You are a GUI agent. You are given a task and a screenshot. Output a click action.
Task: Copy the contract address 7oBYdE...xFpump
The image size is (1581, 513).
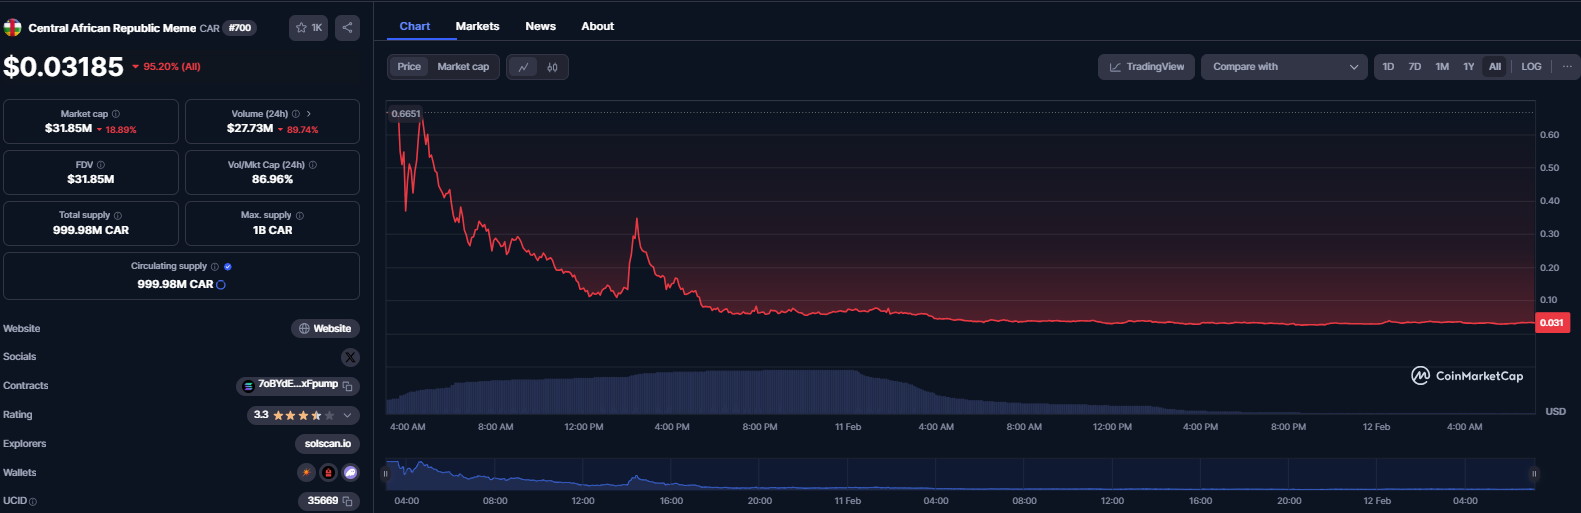tap(348, 386)
